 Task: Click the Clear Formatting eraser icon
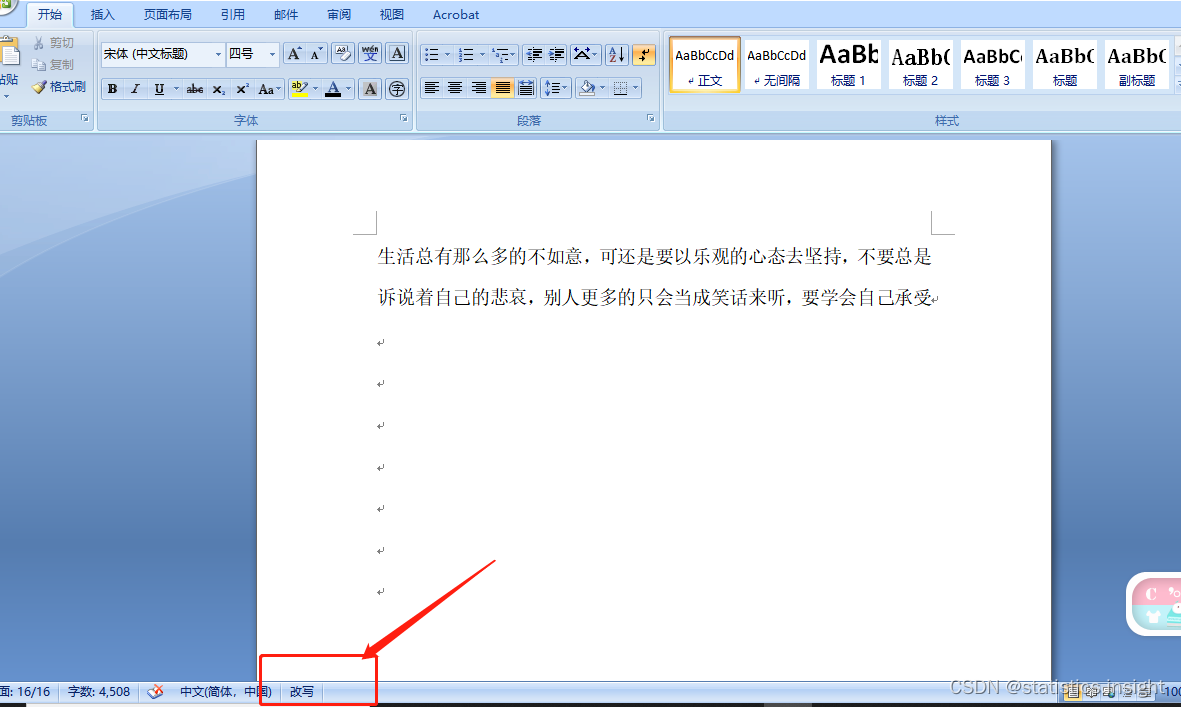point(343,54)
